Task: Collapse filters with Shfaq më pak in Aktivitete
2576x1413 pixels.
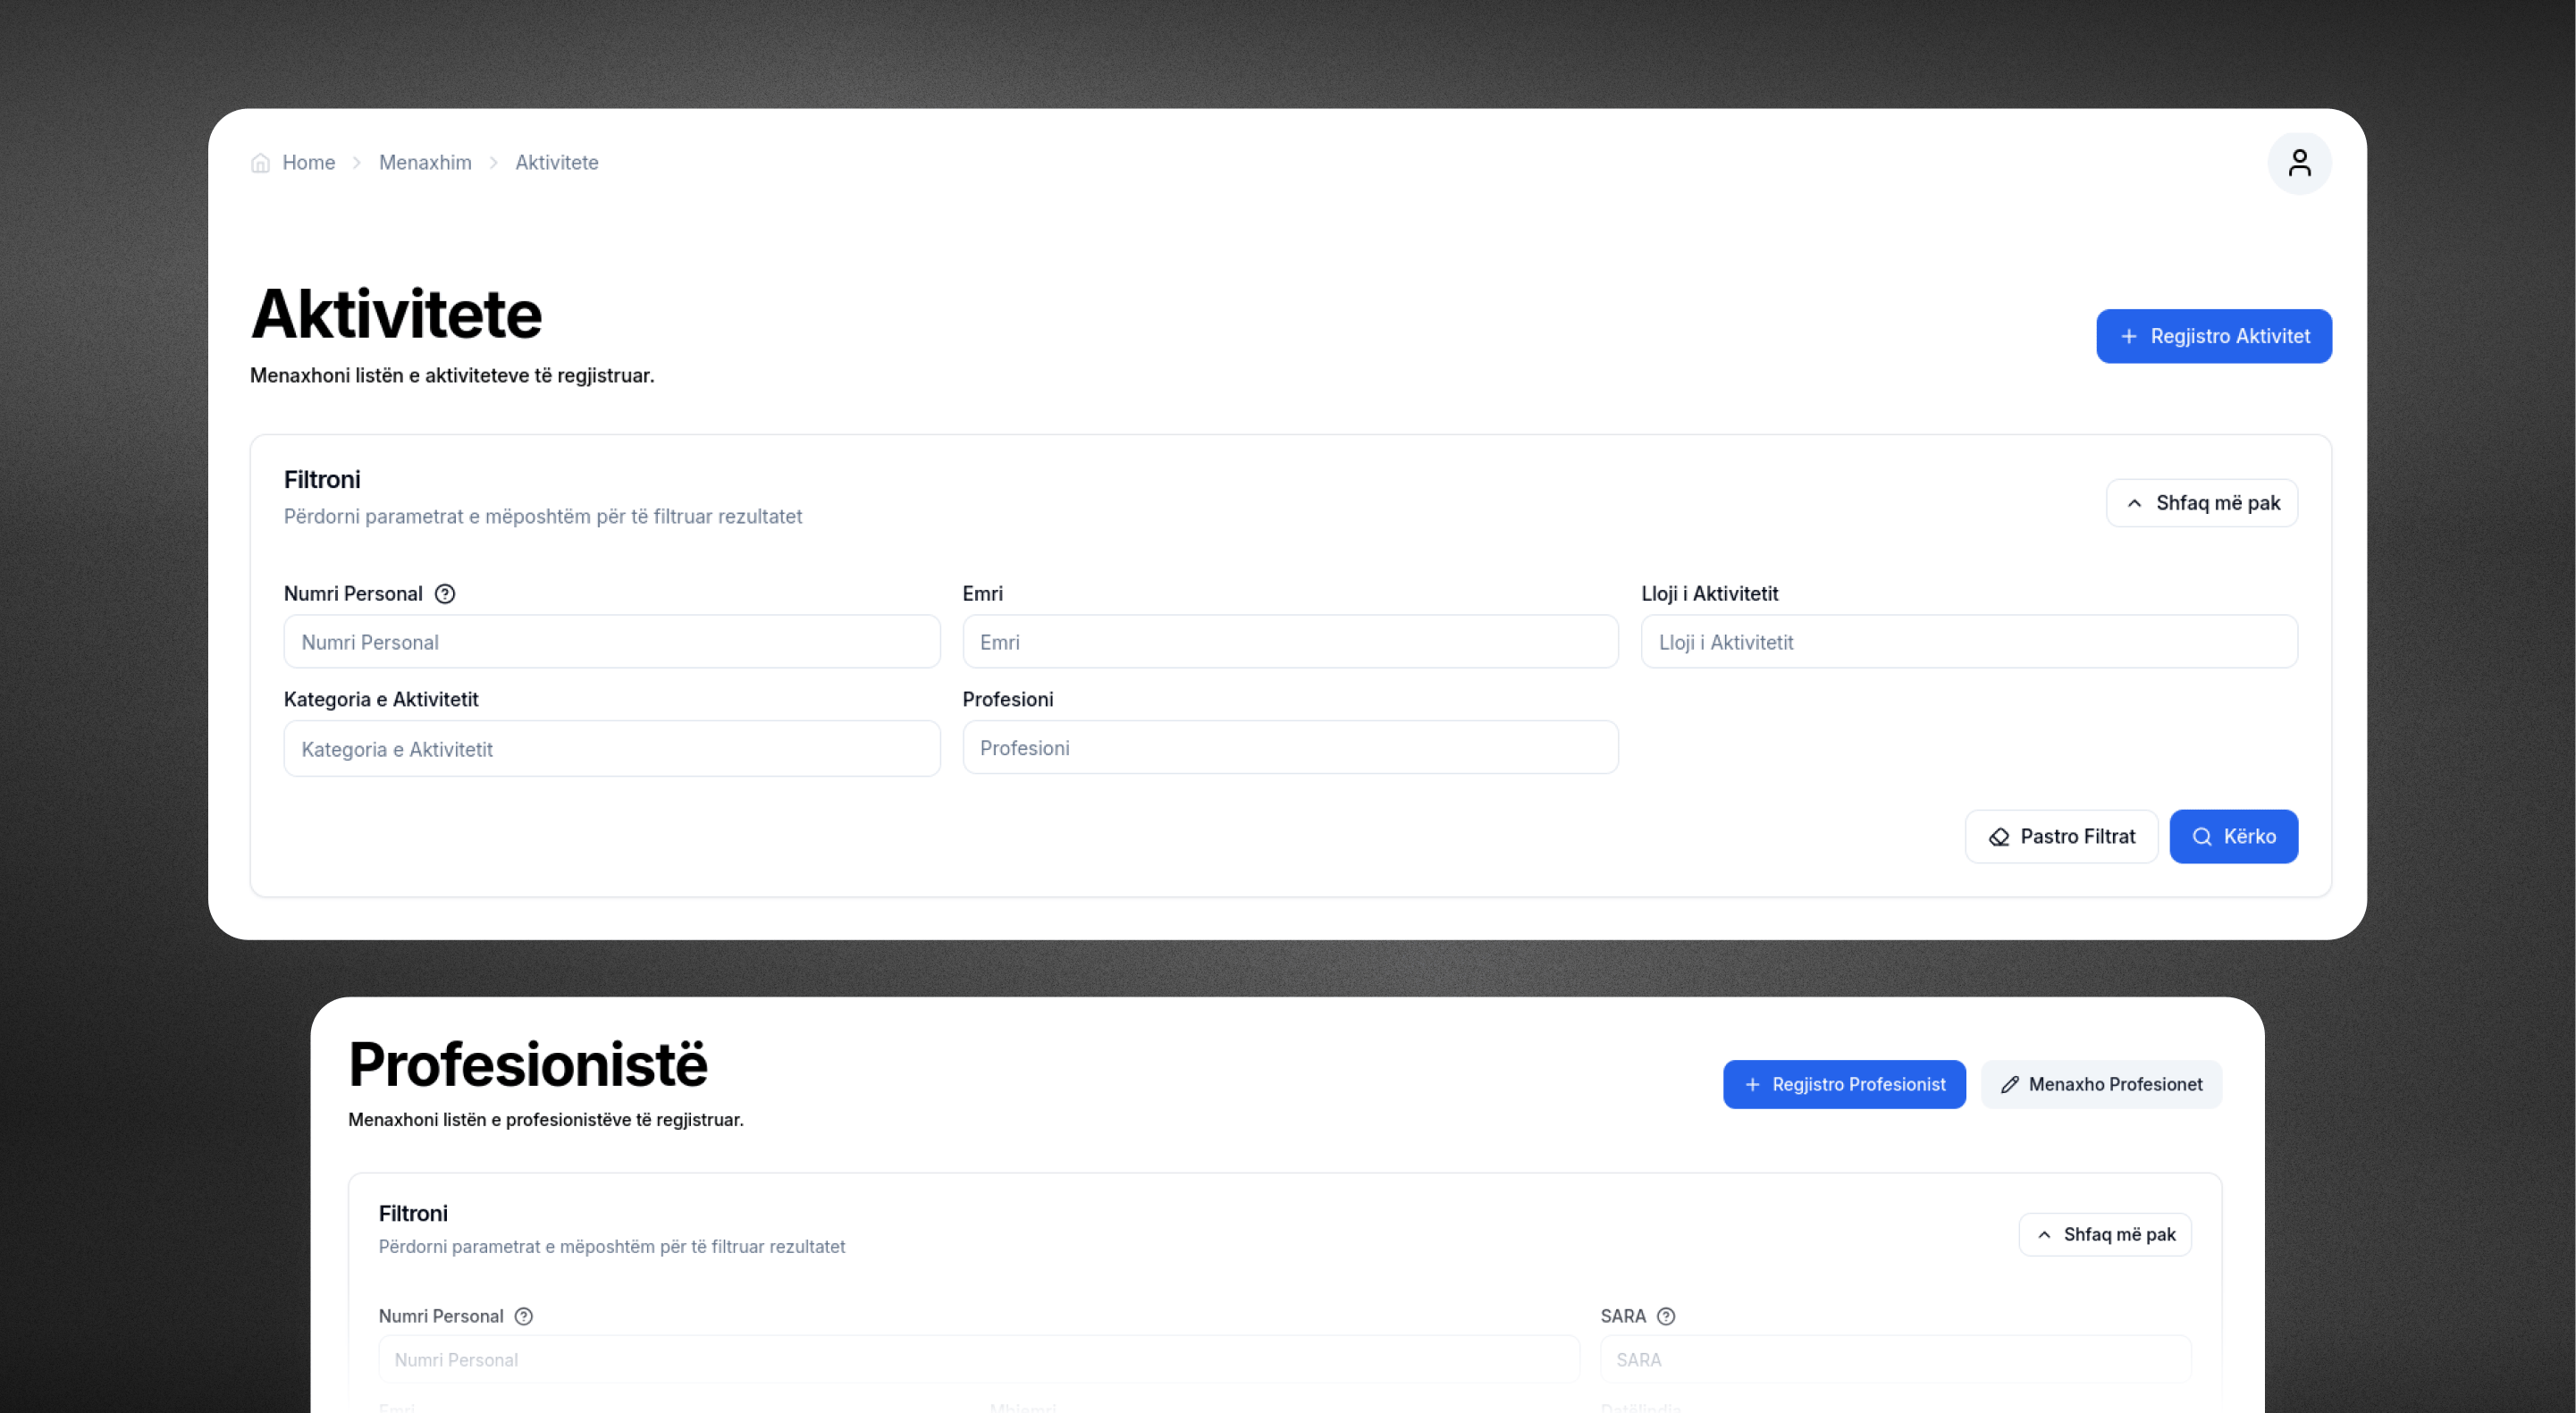Action: click(x=2202, y=503)
